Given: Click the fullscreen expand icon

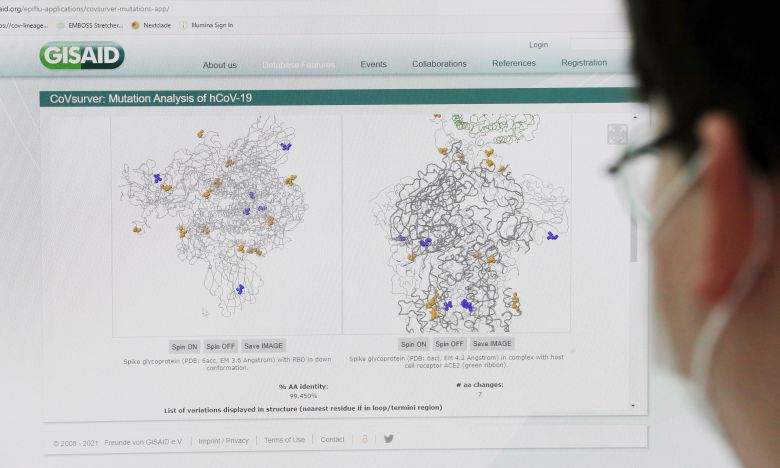Looking at the screenshot, I should [x=617, y=134].
